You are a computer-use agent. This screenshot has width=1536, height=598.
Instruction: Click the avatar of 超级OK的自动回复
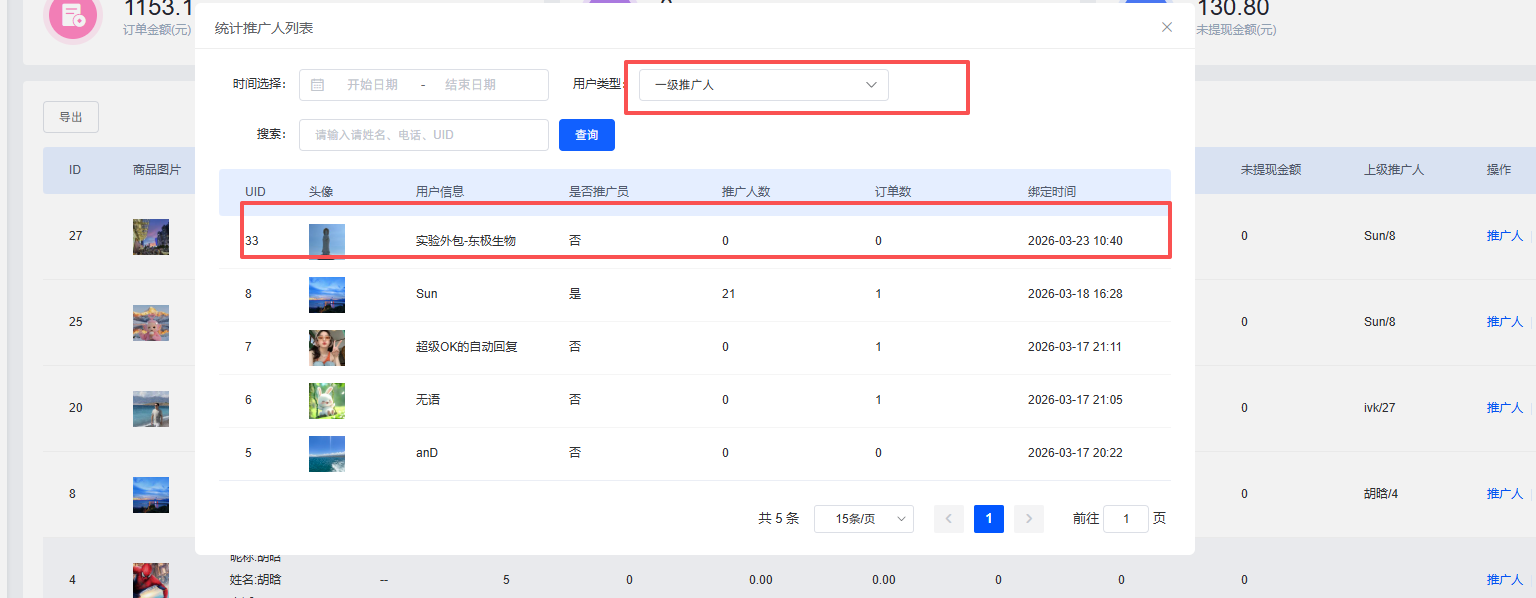point(327,347)
